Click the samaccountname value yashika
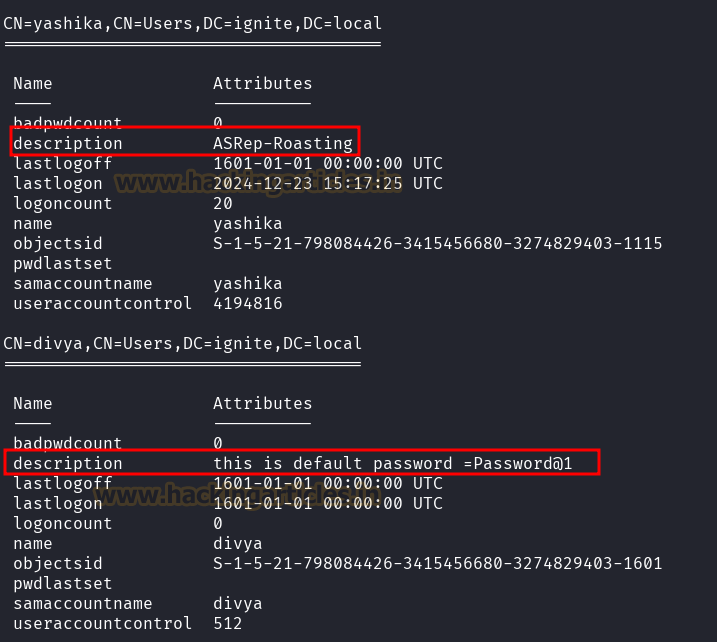The height and width of the screenshot is (642, 717). coord(247,284)
